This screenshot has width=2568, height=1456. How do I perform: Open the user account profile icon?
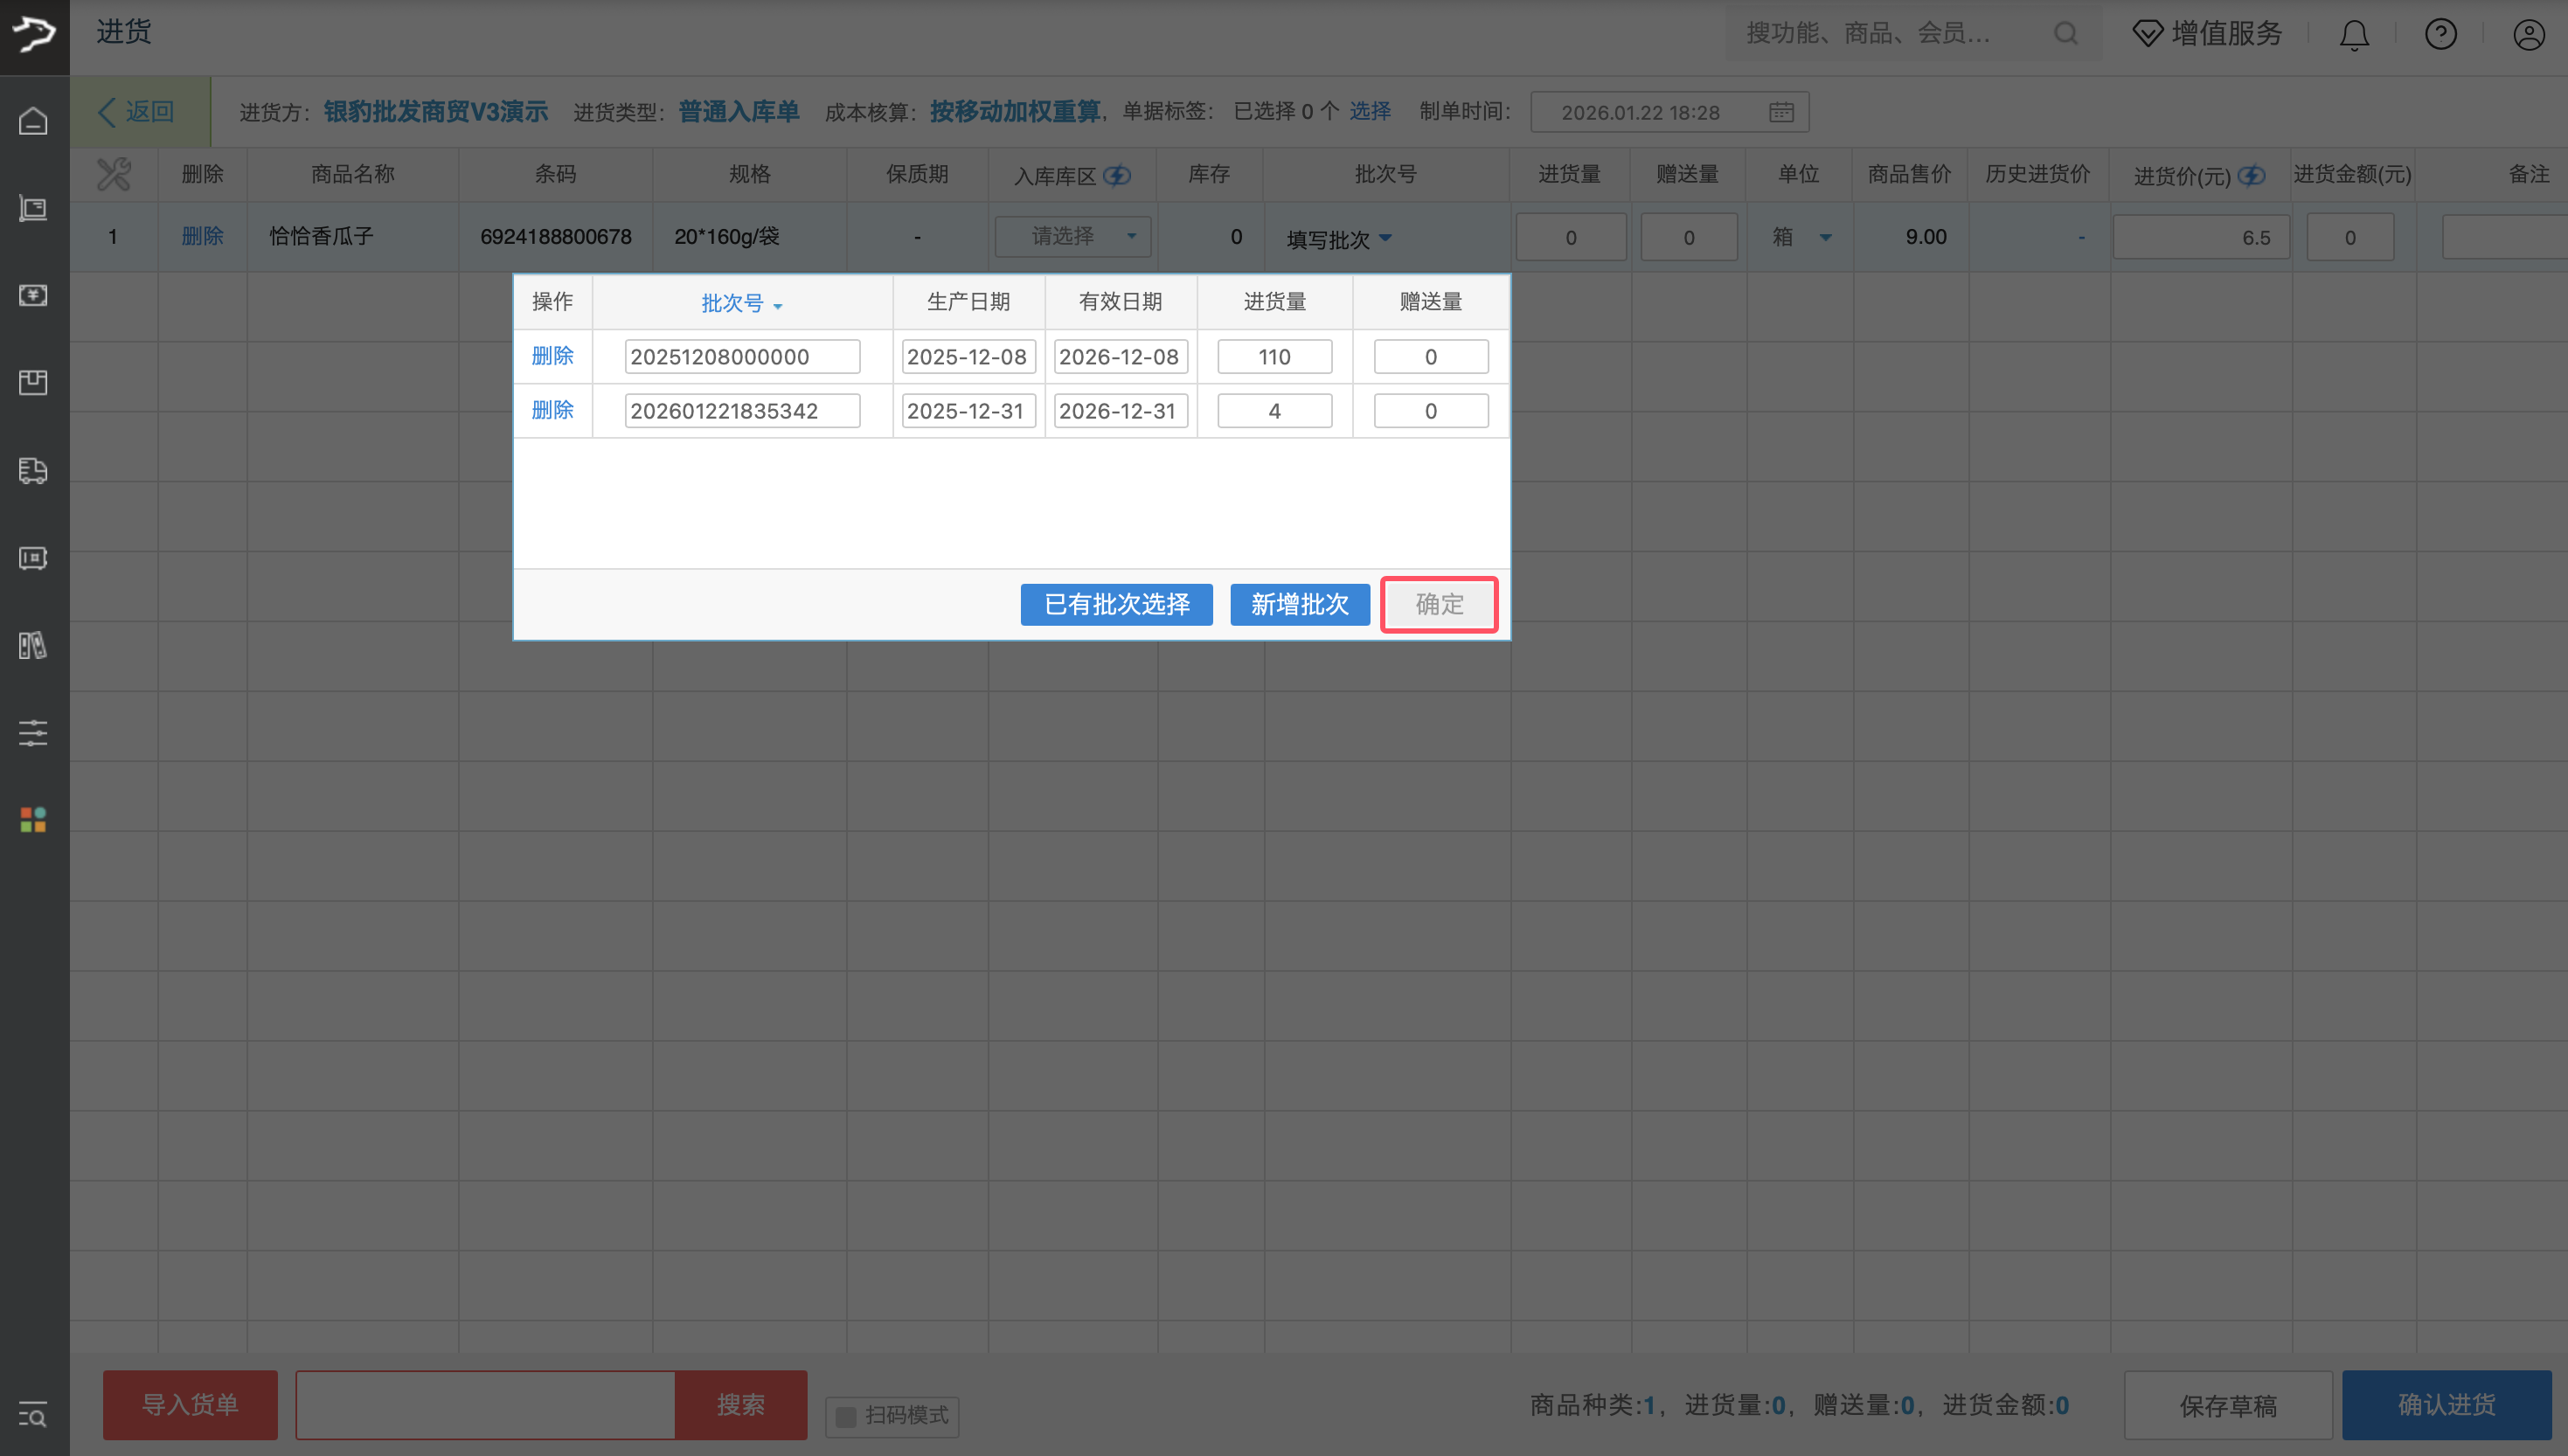pyautogui.click(x=2529, y=35)
